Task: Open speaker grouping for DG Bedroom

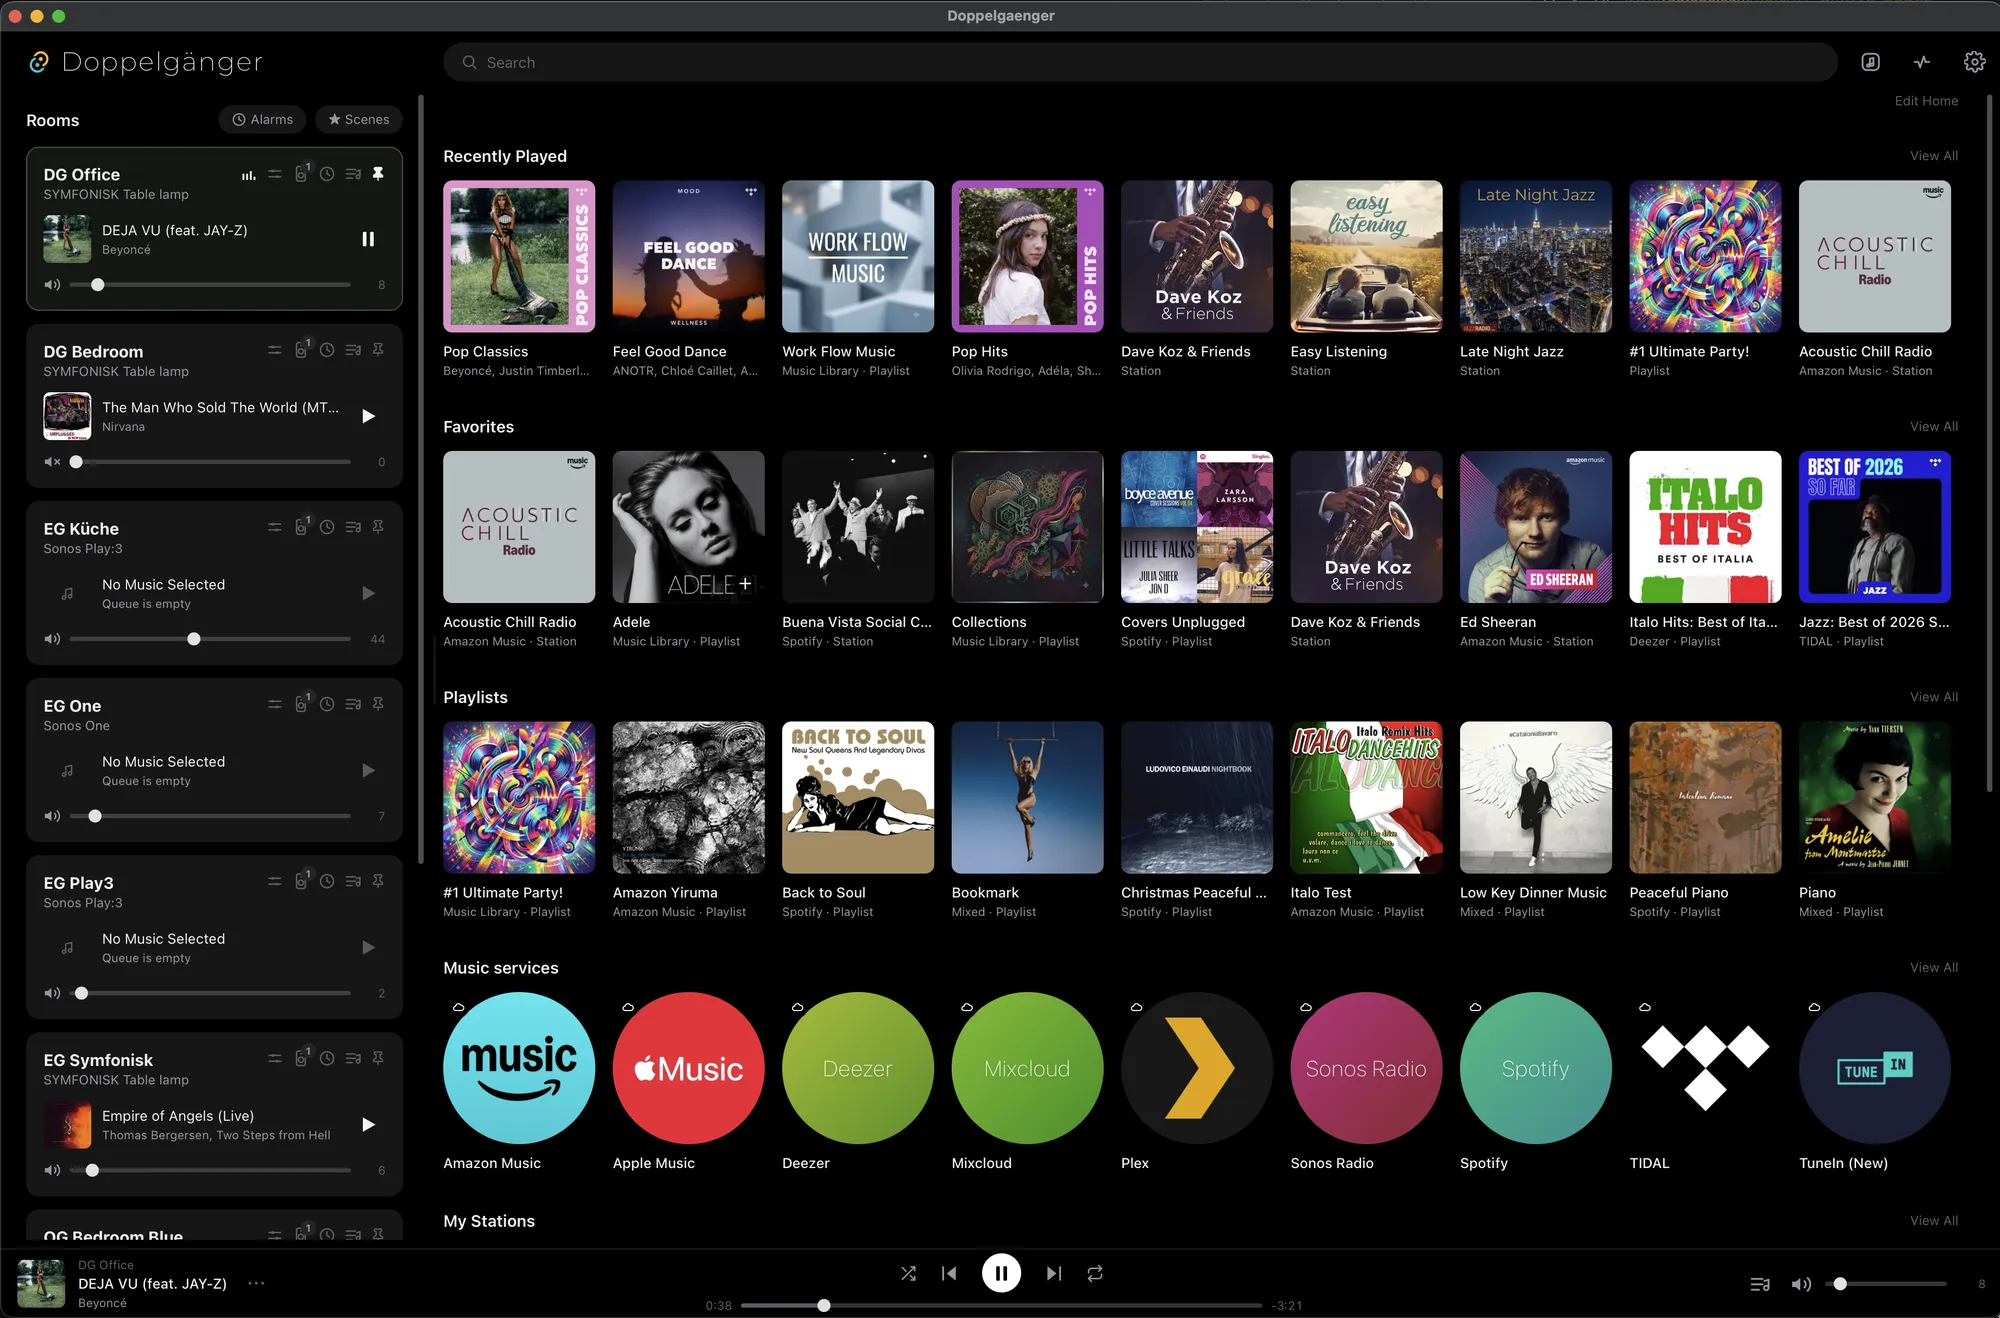Action: point(301,350)
